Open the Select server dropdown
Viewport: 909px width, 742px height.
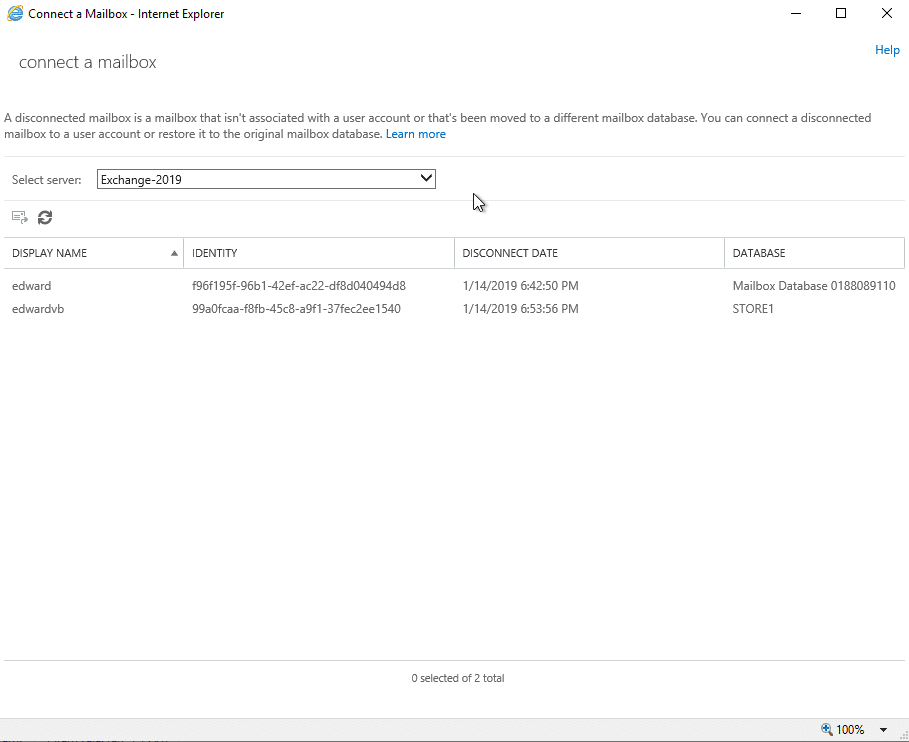point(266,179)
